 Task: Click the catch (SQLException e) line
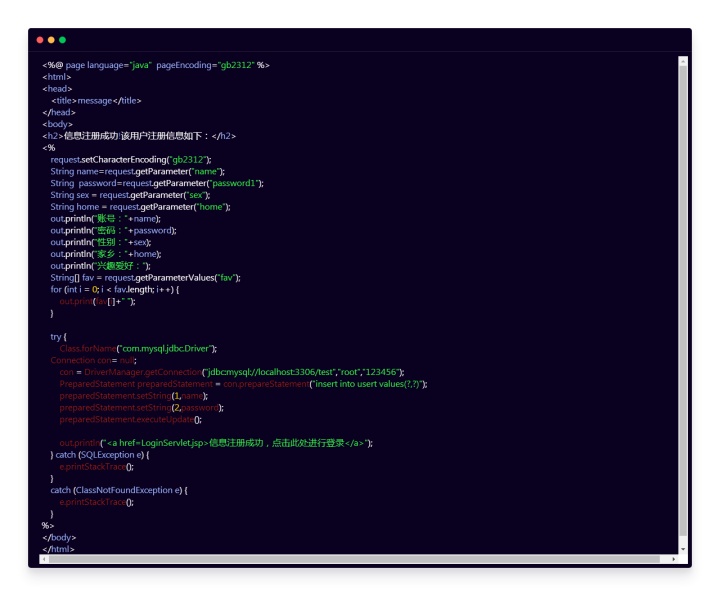[100, 455]
